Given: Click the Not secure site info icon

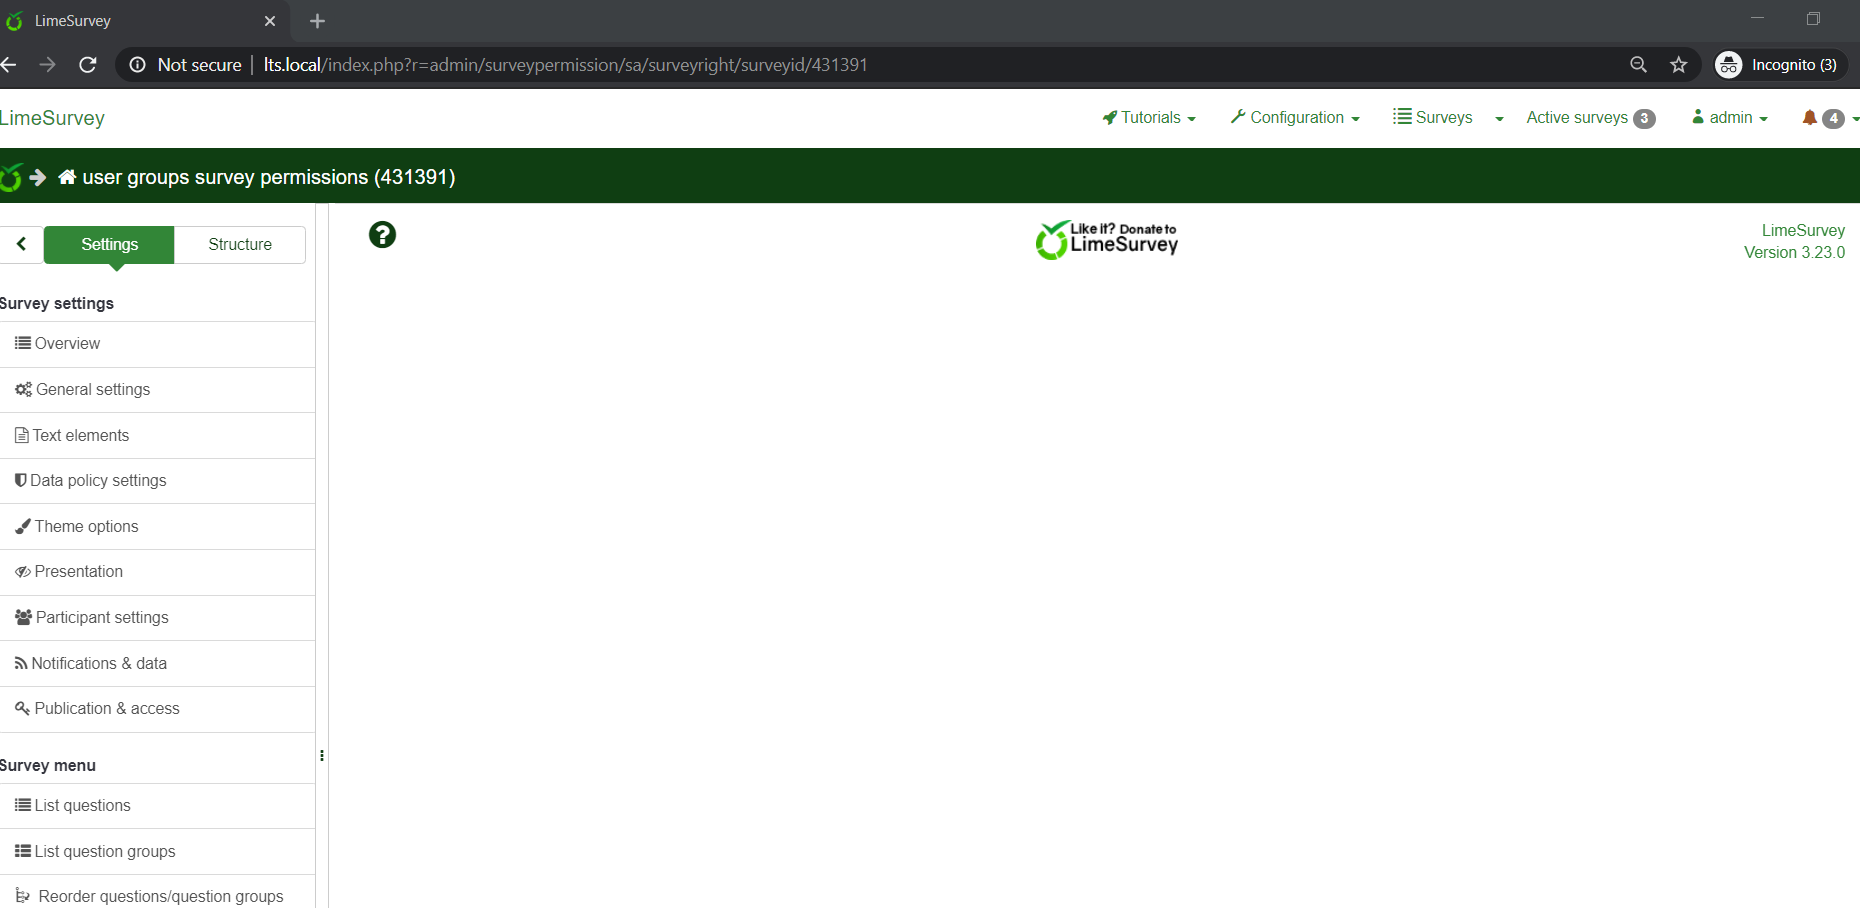Looking at the screenshot, I should (x=138, y=65).
